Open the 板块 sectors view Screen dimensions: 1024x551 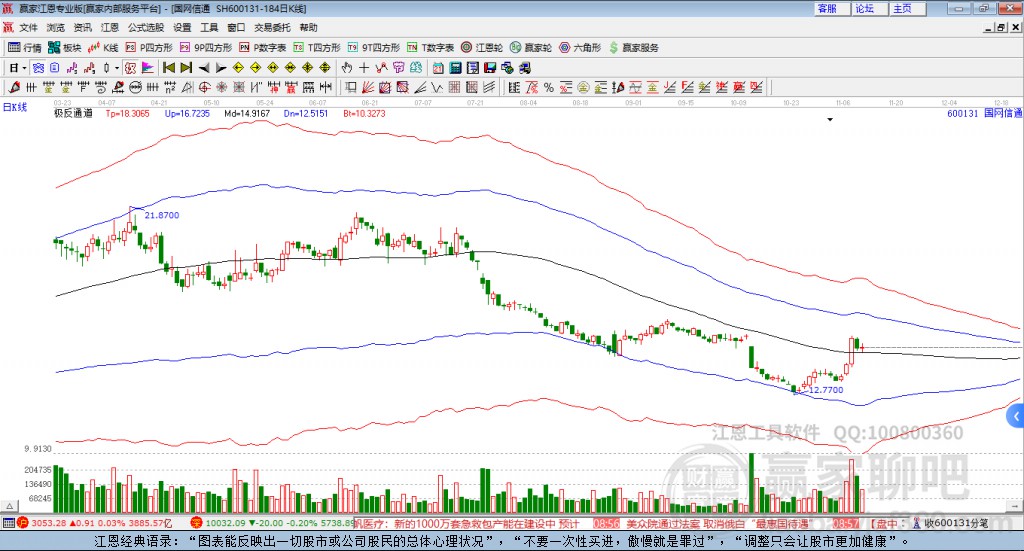pos(65,48)
